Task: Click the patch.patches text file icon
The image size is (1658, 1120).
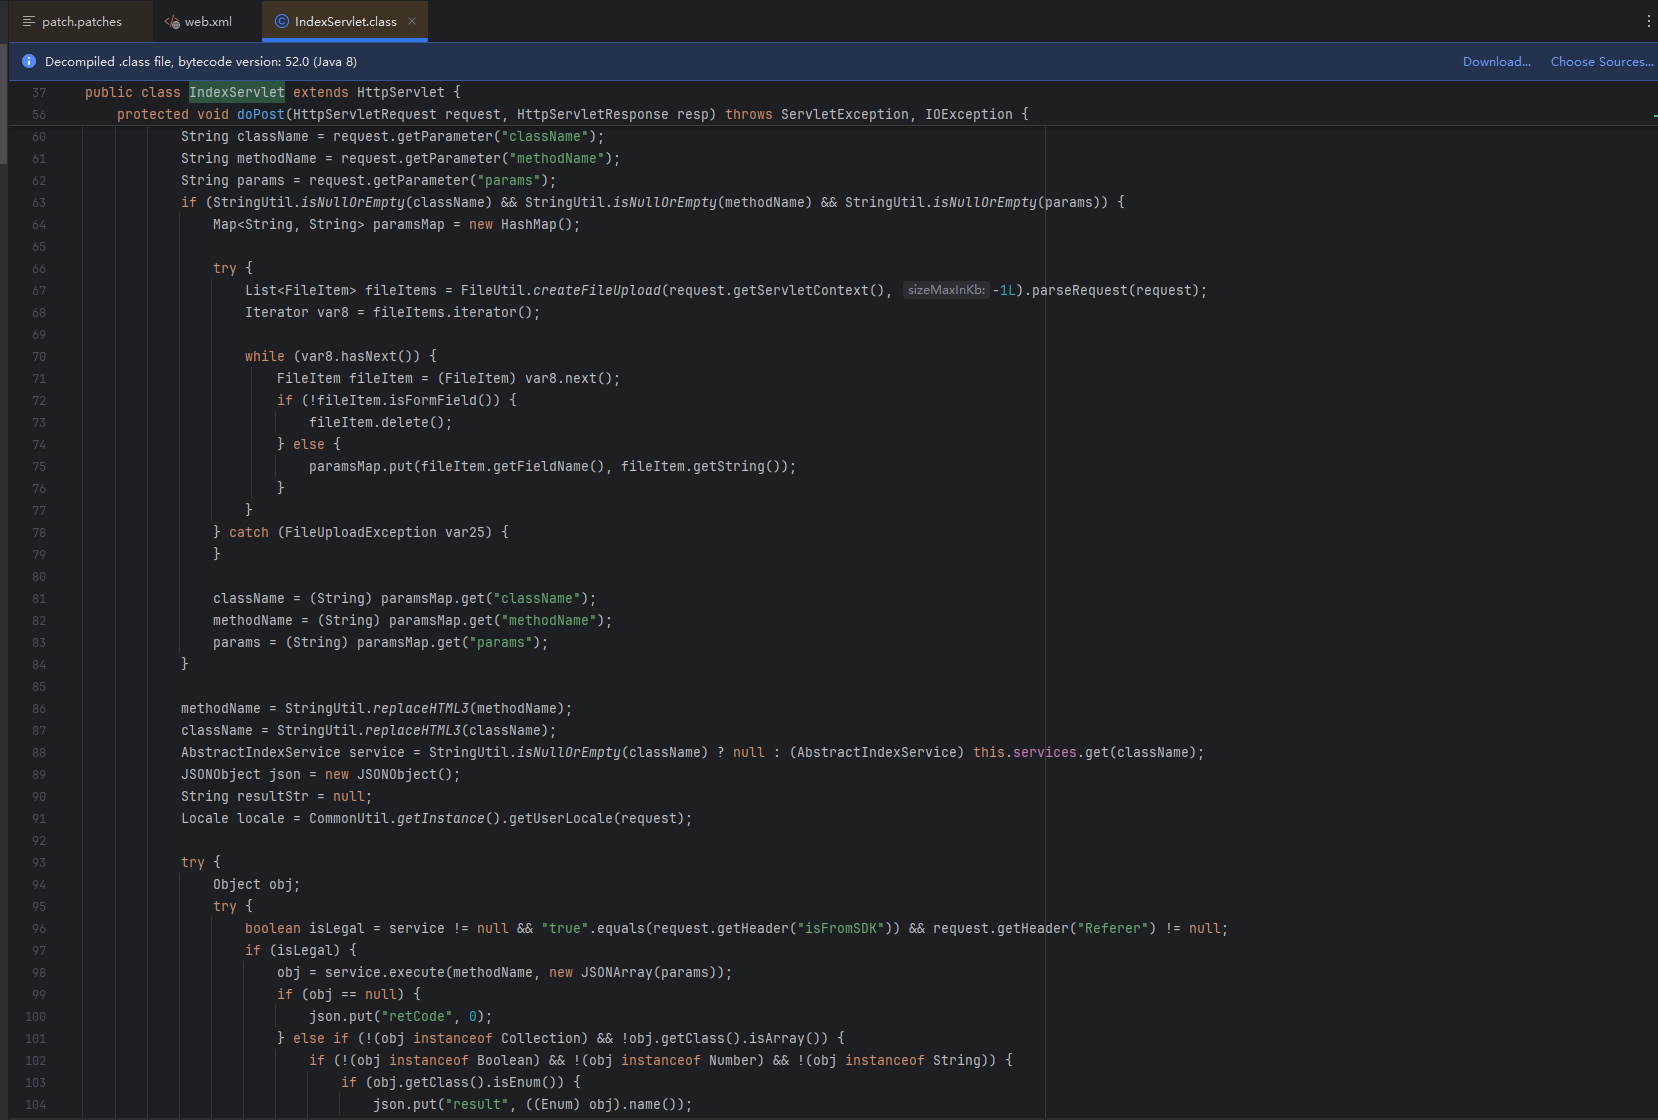Action: 28,21
